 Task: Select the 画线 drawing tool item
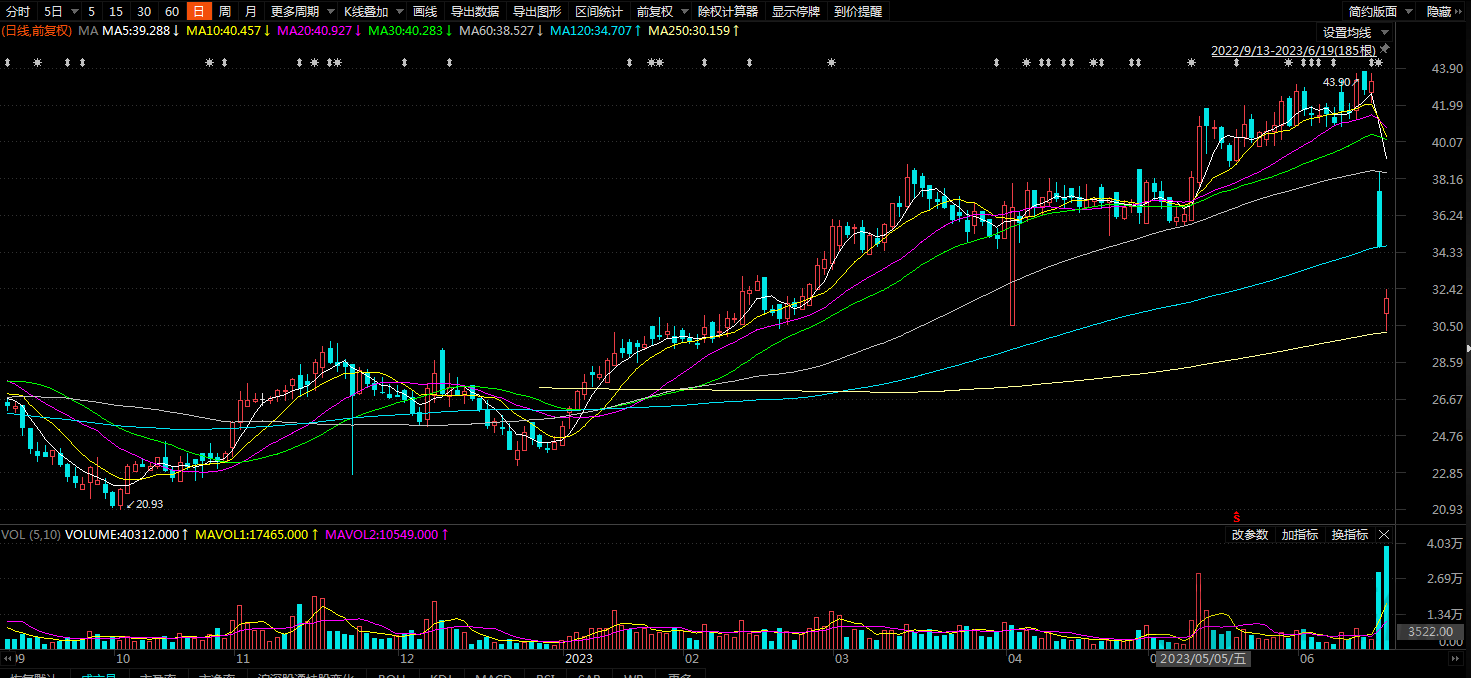coord(425,12)
